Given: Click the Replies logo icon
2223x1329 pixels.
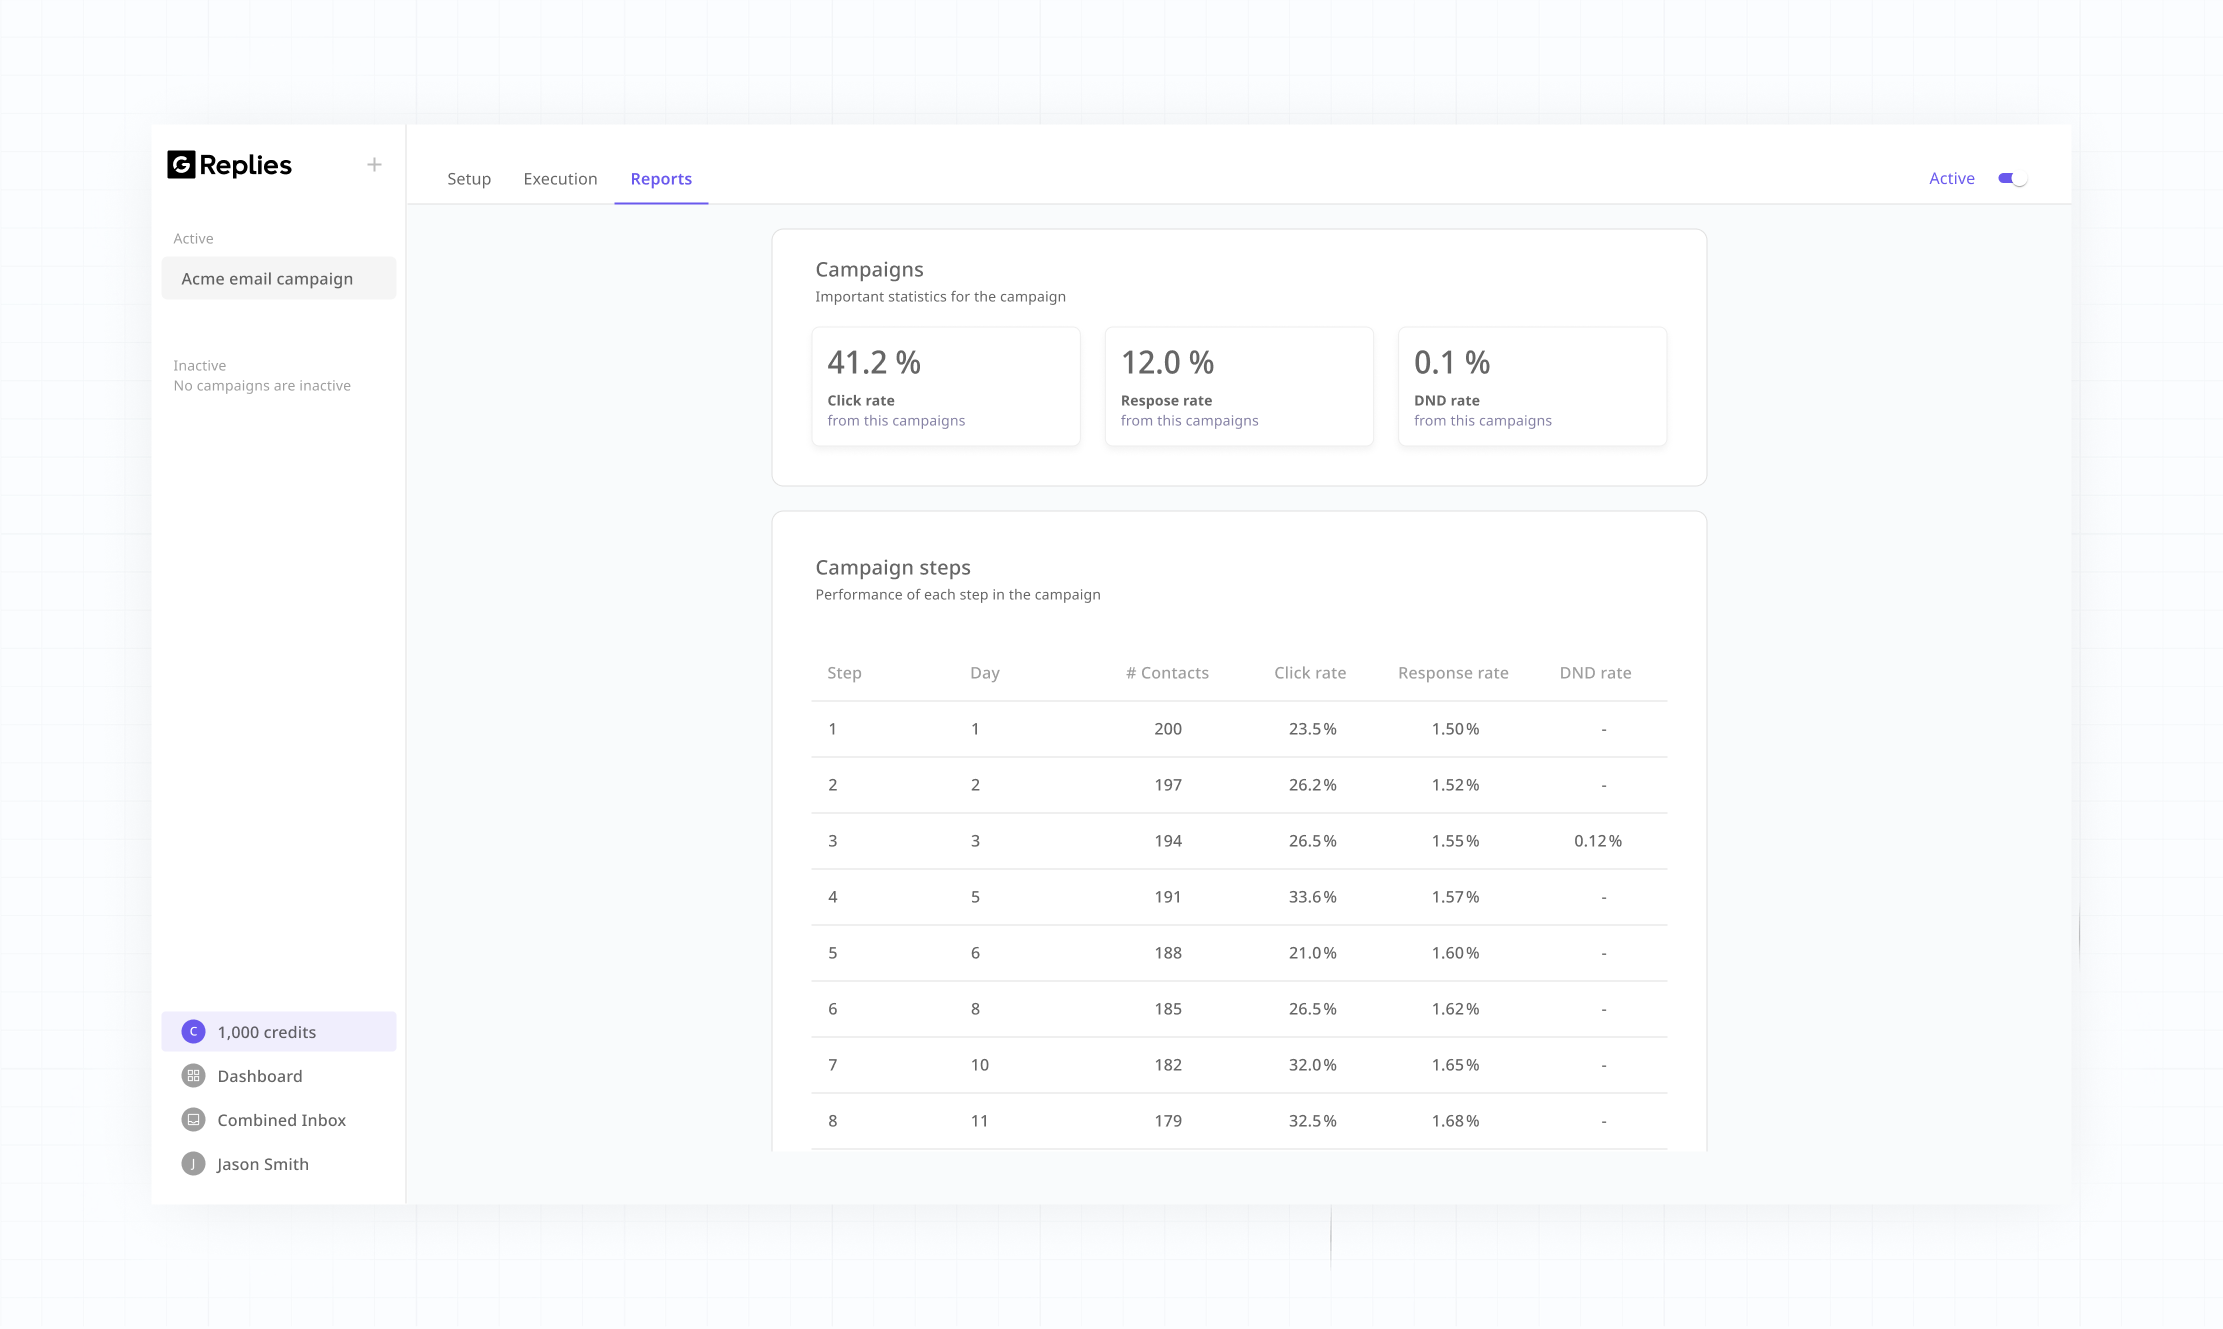Looking at the screenshot, I should 181,164.
